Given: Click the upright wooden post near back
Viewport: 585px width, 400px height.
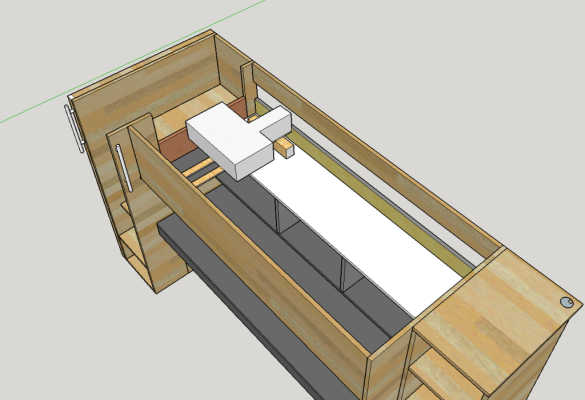Looking at the screenshot, I should point(249,90).
